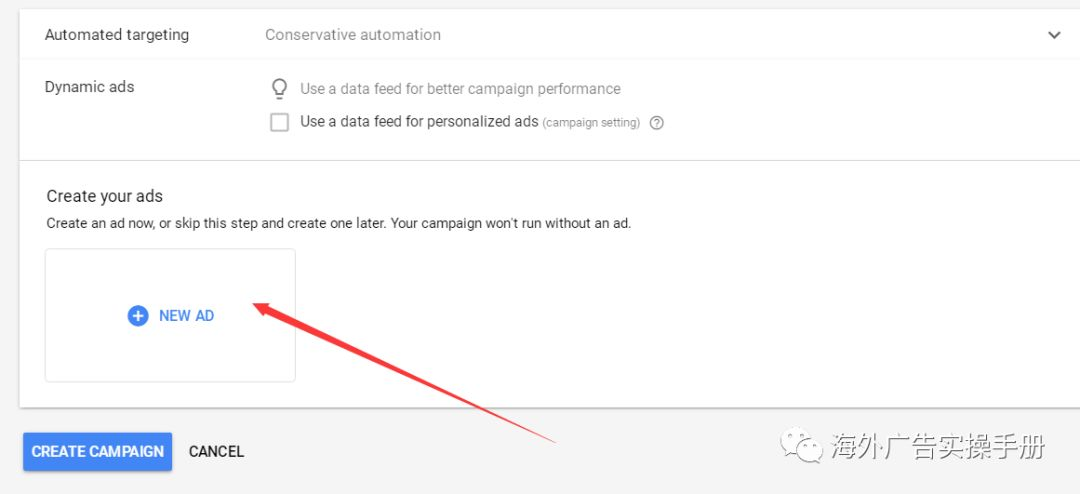Enable the personalized ads data feed checkbox
Screen dimensions: 1080x494
tap(280, 122)
